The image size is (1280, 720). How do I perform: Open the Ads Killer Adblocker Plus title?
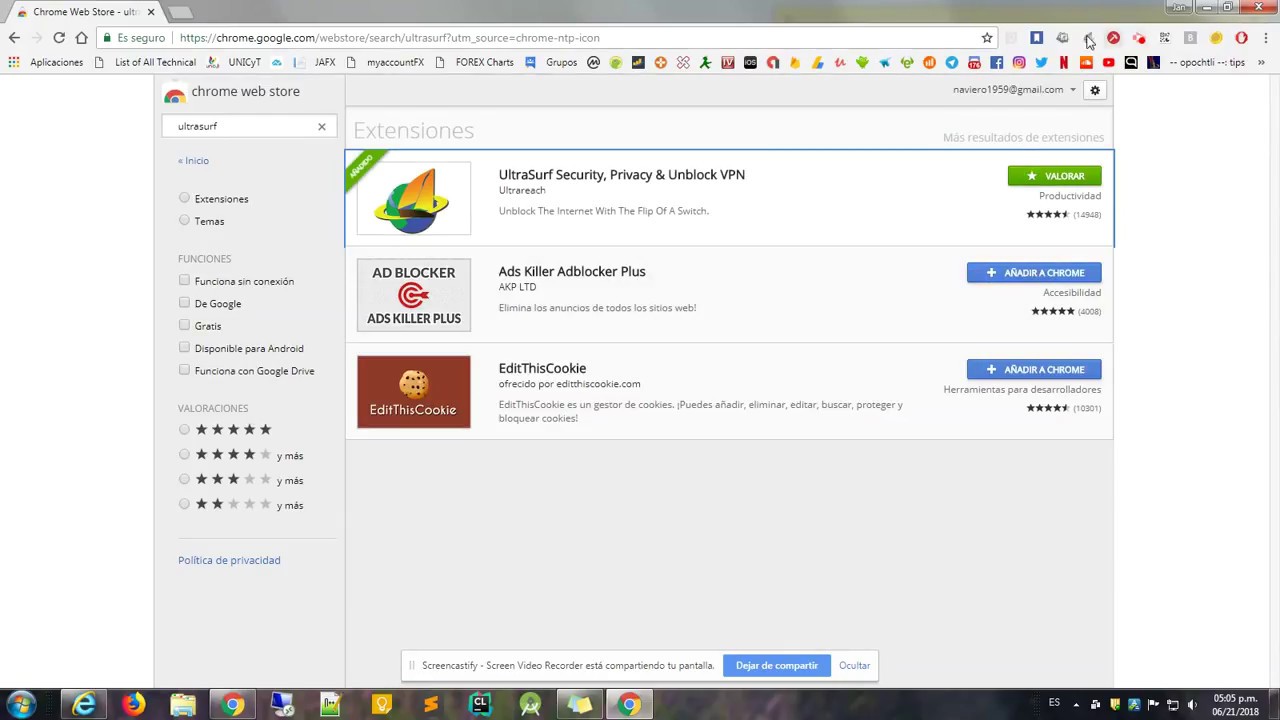572,271
